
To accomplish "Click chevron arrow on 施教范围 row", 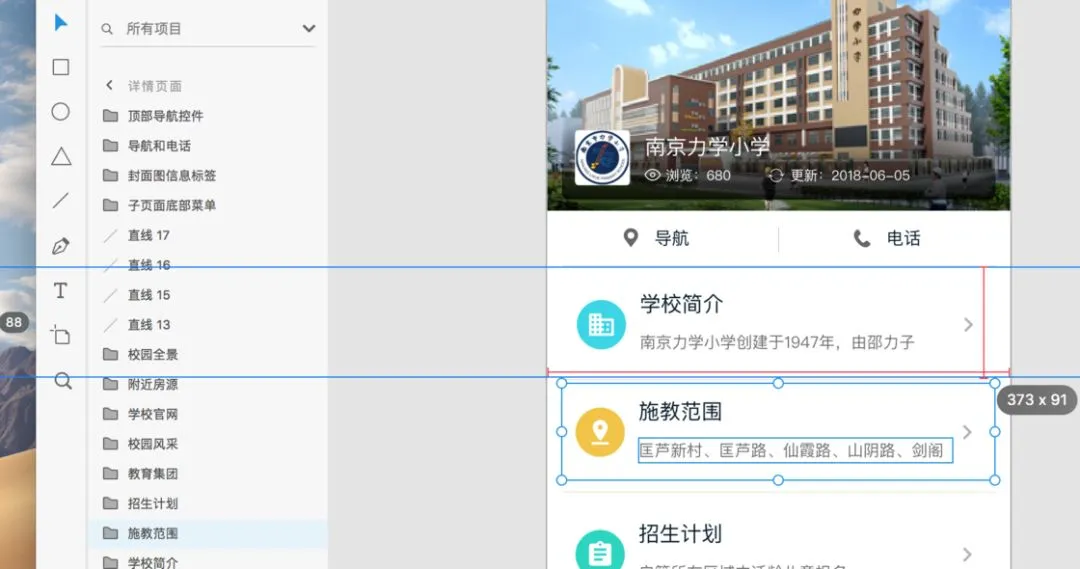I will point(967,432).
